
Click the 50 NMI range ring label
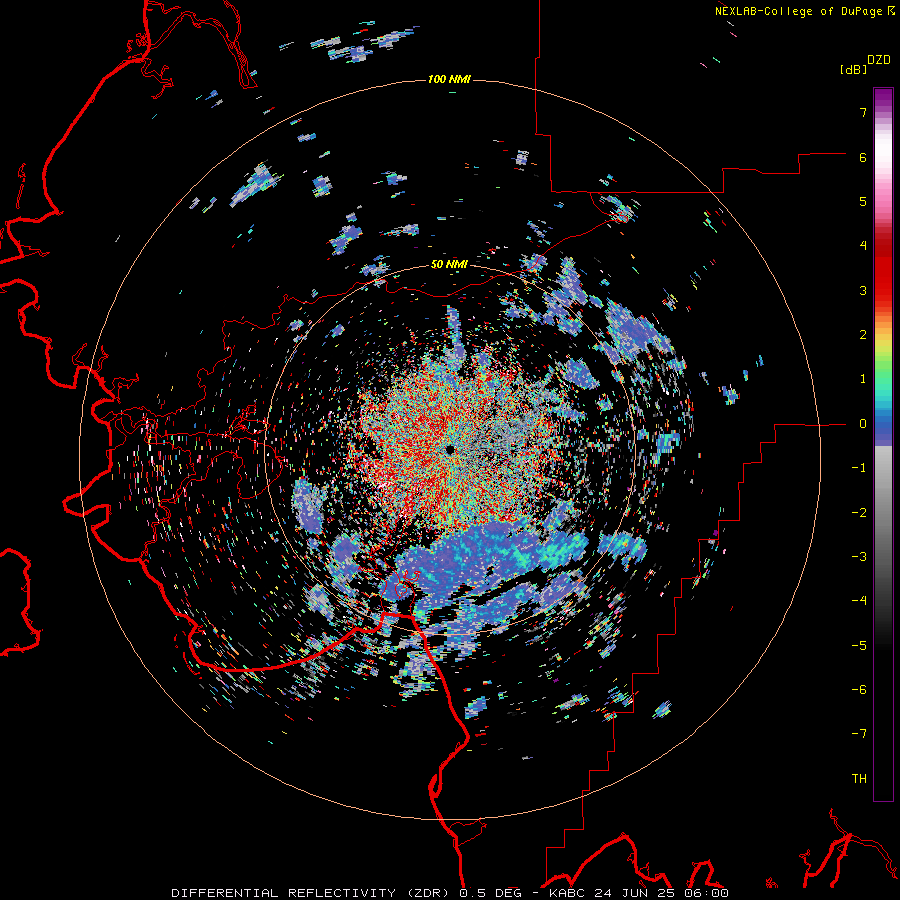click(449, 264)
